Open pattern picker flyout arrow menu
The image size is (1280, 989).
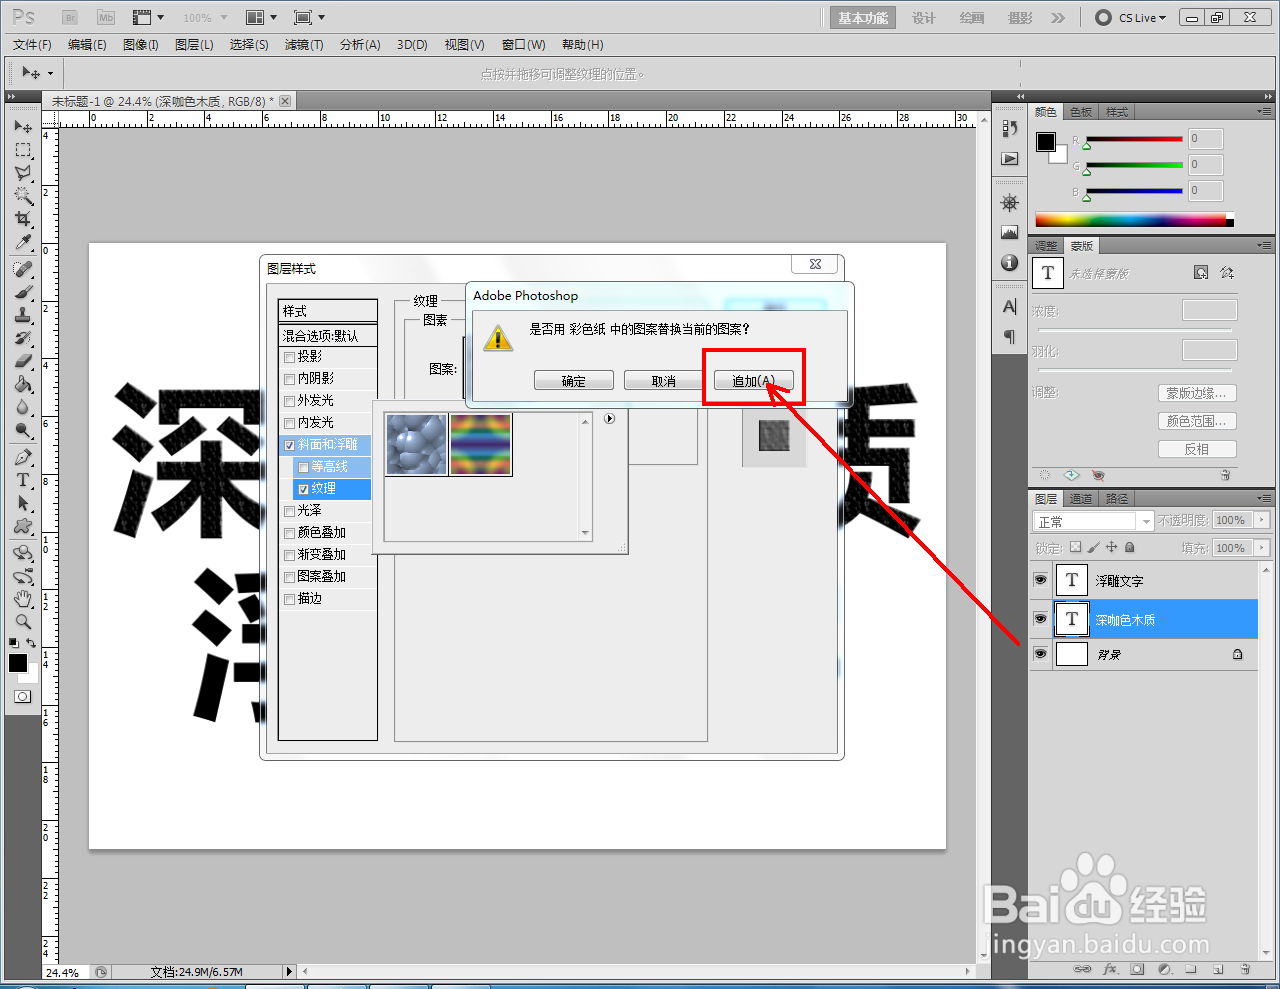click(609, 419)
